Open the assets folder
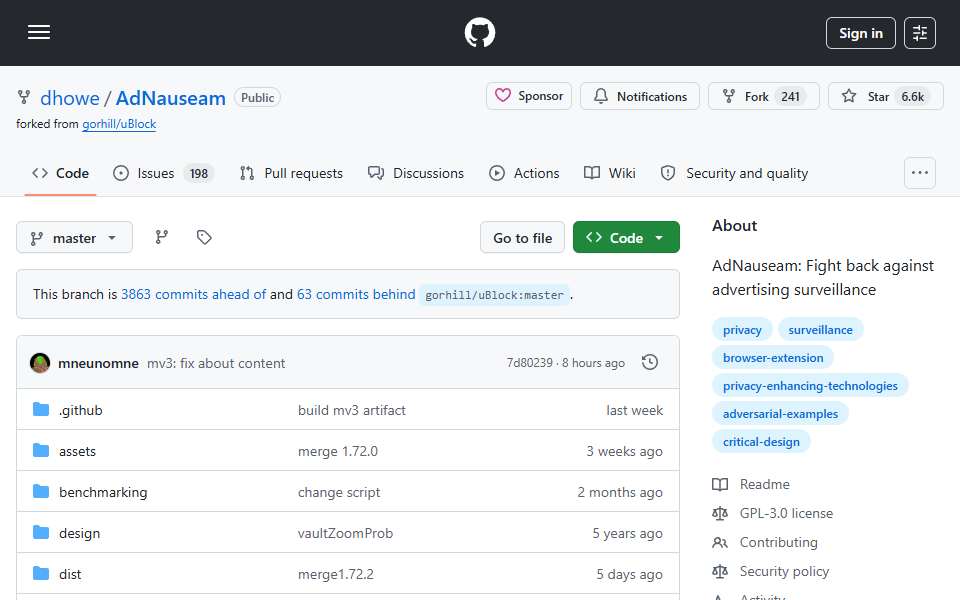960x600 pixels. [77, 451]
